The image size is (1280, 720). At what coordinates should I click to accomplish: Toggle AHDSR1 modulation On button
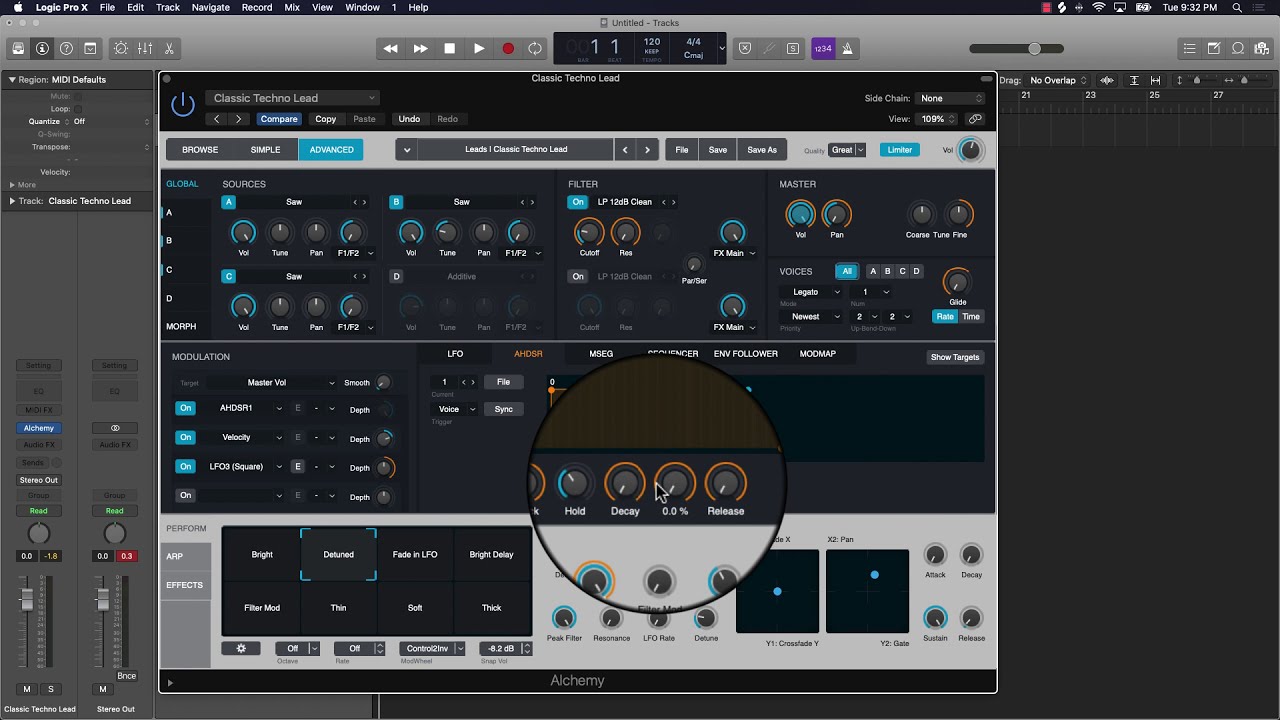[185, 408]
